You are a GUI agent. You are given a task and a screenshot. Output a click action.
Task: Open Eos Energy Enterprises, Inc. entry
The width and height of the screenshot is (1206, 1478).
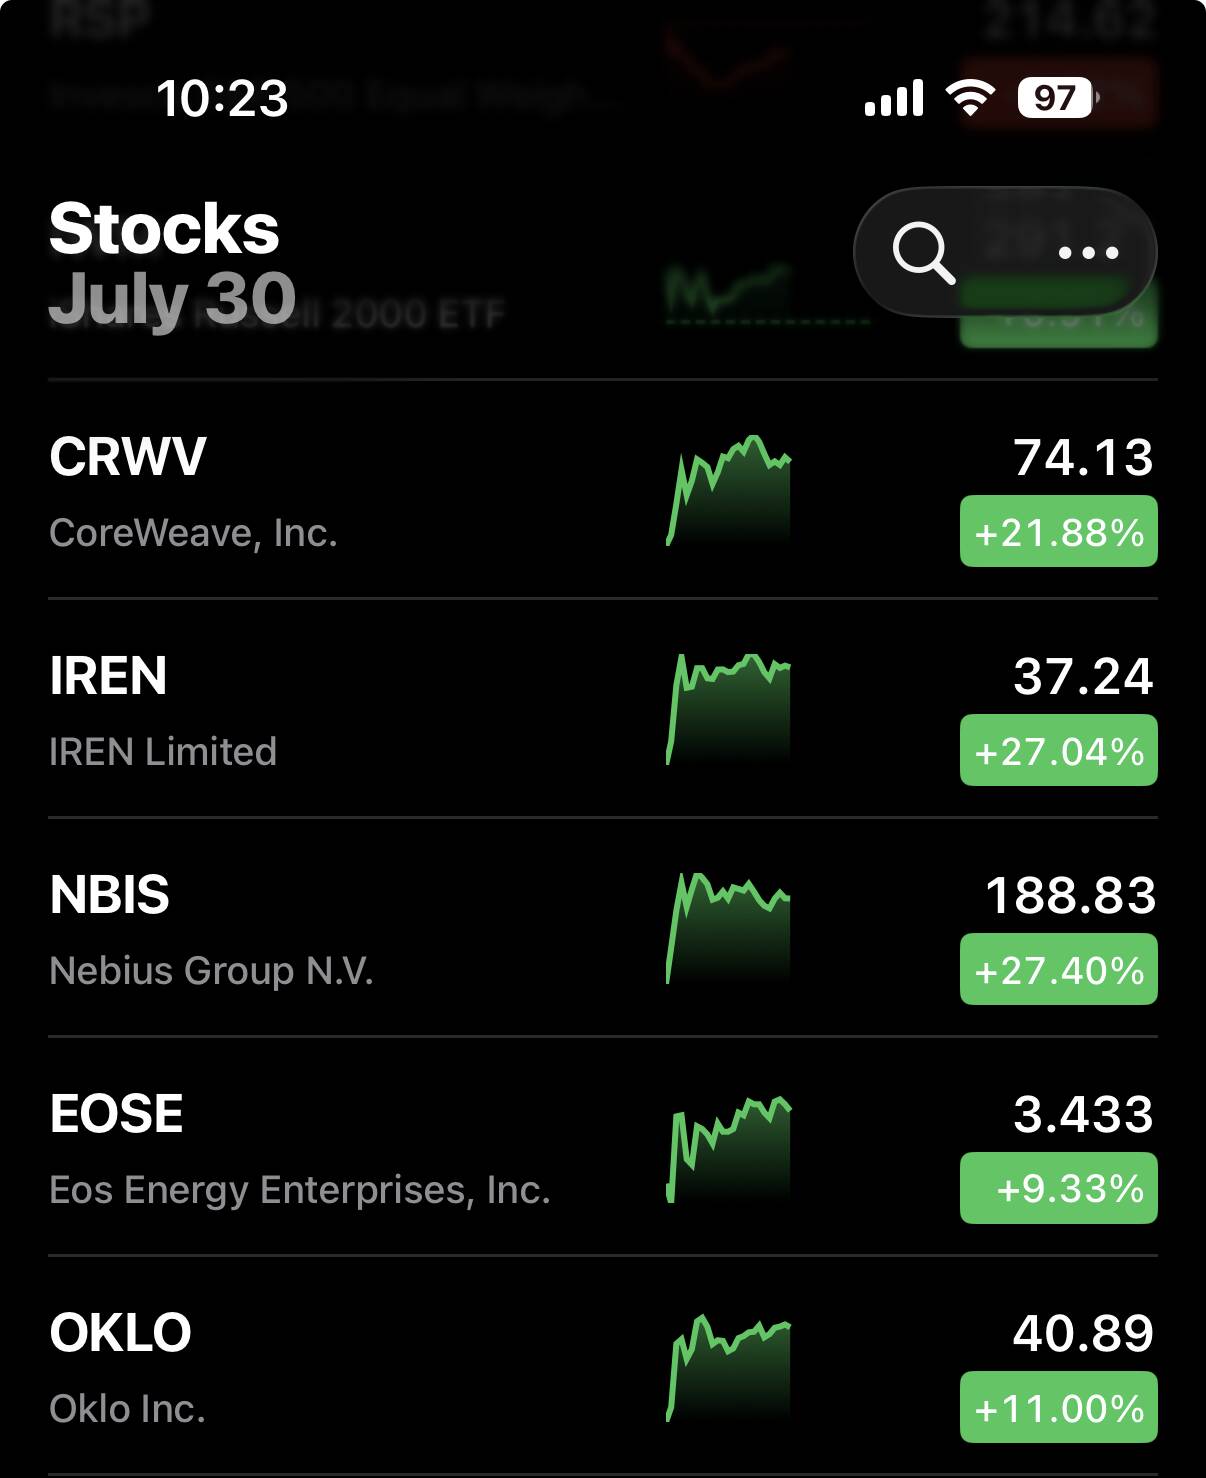[x=603, y=1147]
